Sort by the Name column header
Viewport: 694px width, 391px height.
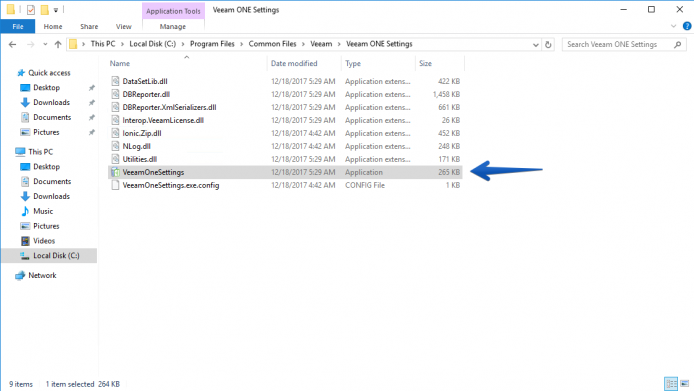coord(120,63)
